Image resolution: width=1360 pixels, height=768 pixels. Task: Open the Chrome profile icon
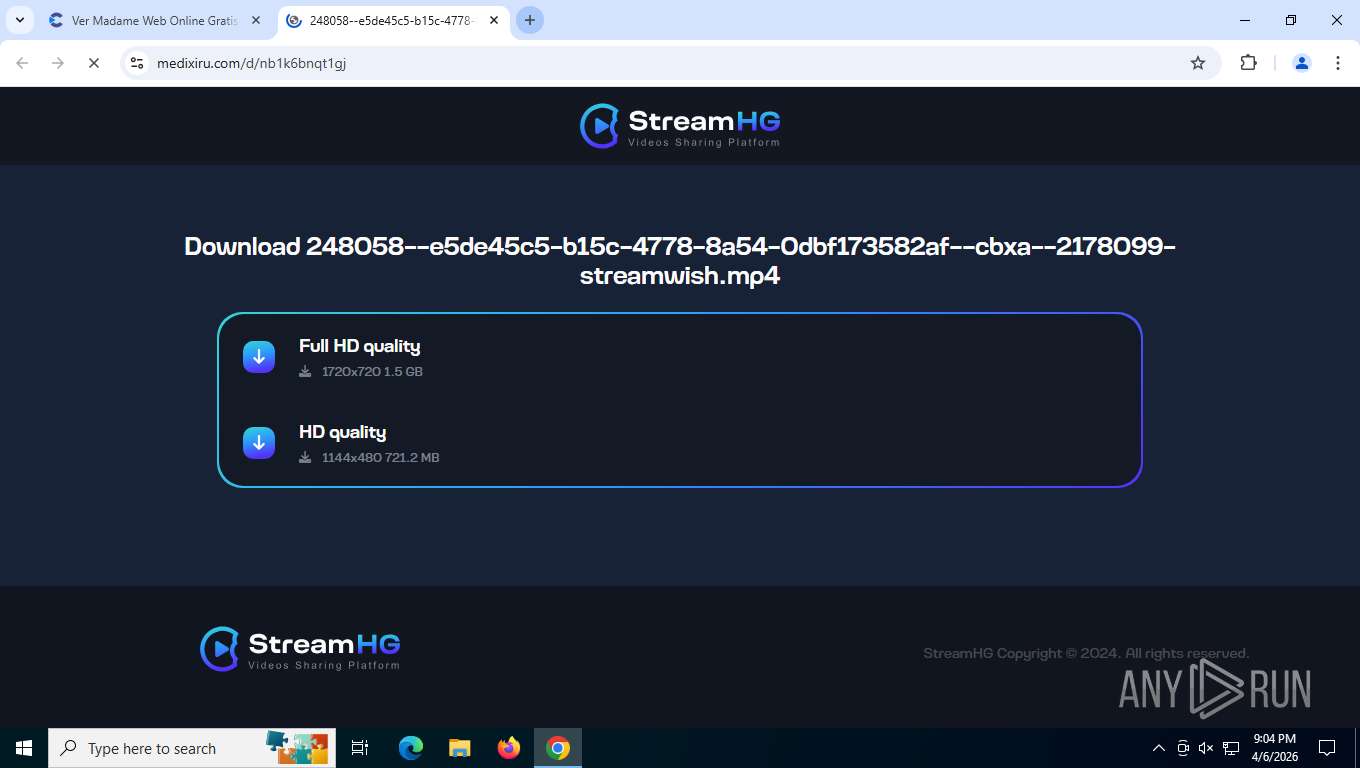pos(1302,63)
